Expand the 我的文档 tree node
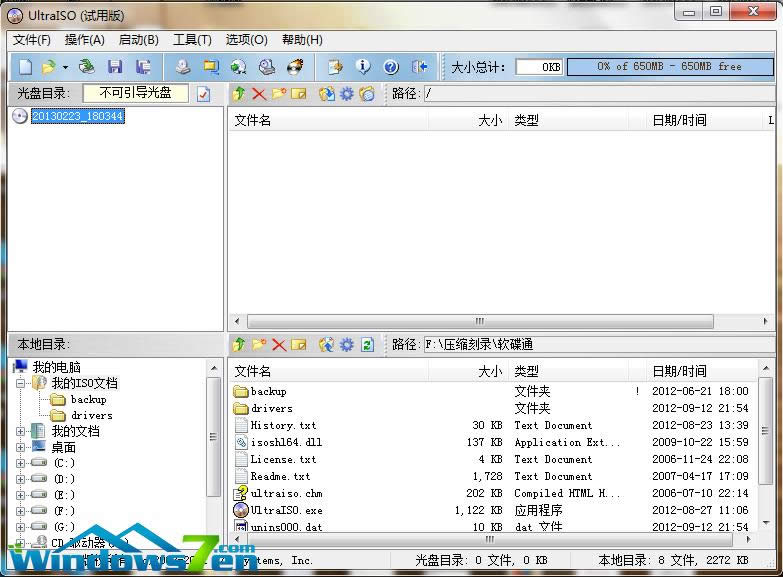This screenshot has height=577, width=783. click(x=20, y=431)
